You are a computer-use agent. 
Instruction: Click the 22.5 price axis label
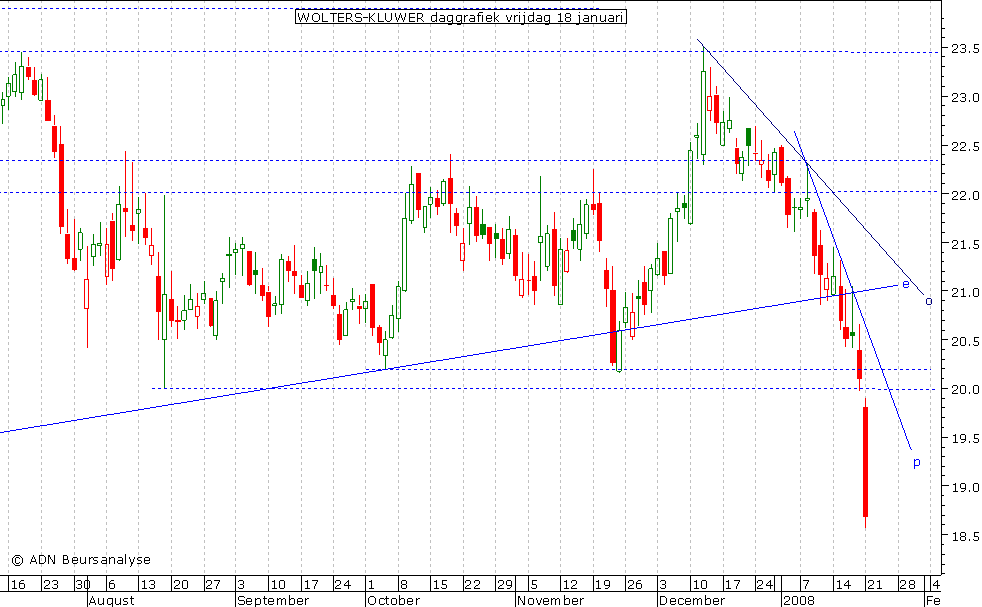tap(962, 147)
